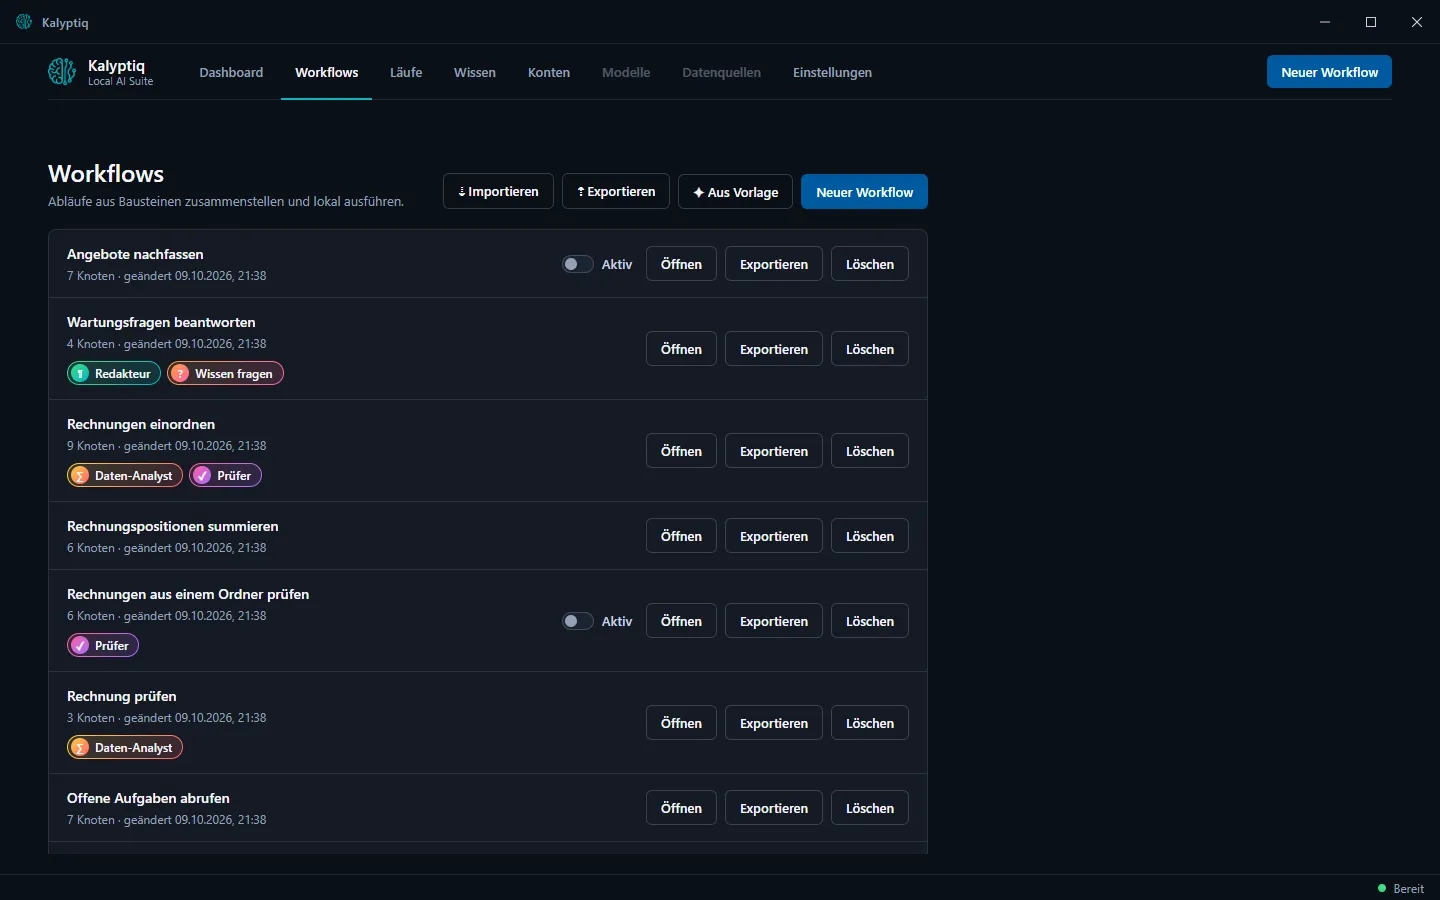This screenshot has width=1440, height=900.
Task: Open the Dashboard tab
Action: click(231, 72)
